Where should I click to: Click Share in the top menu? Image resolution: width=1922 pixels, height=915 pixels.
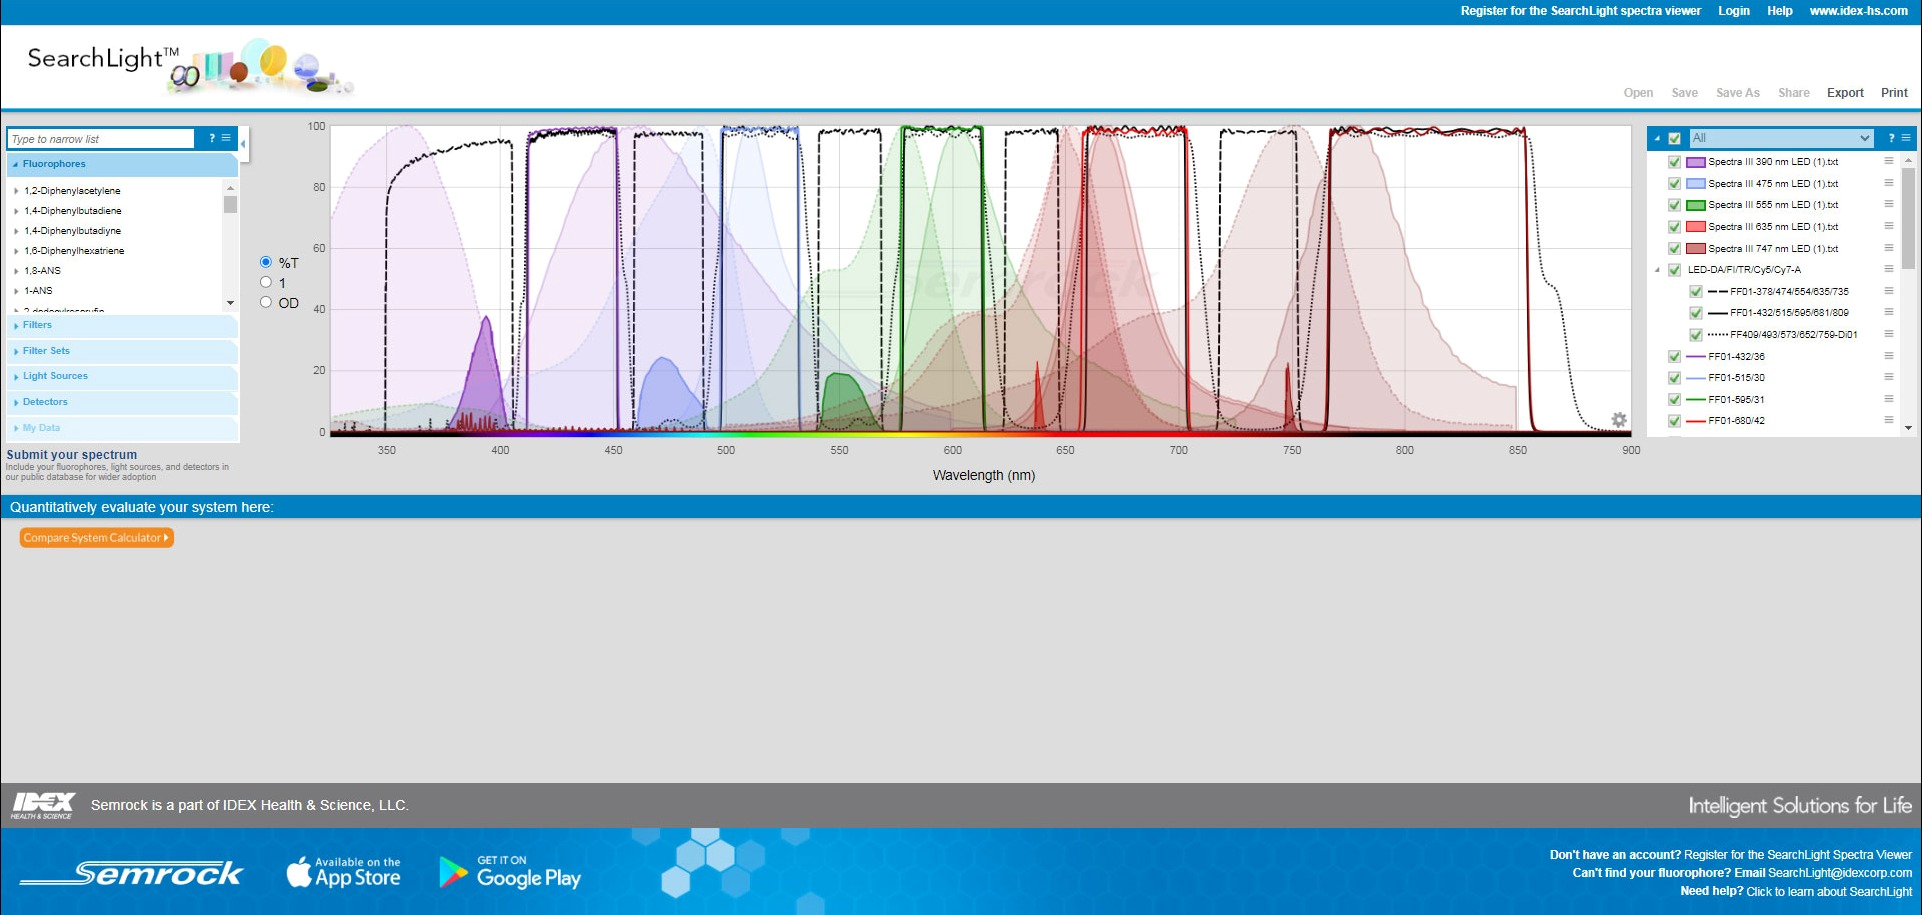1794,93
